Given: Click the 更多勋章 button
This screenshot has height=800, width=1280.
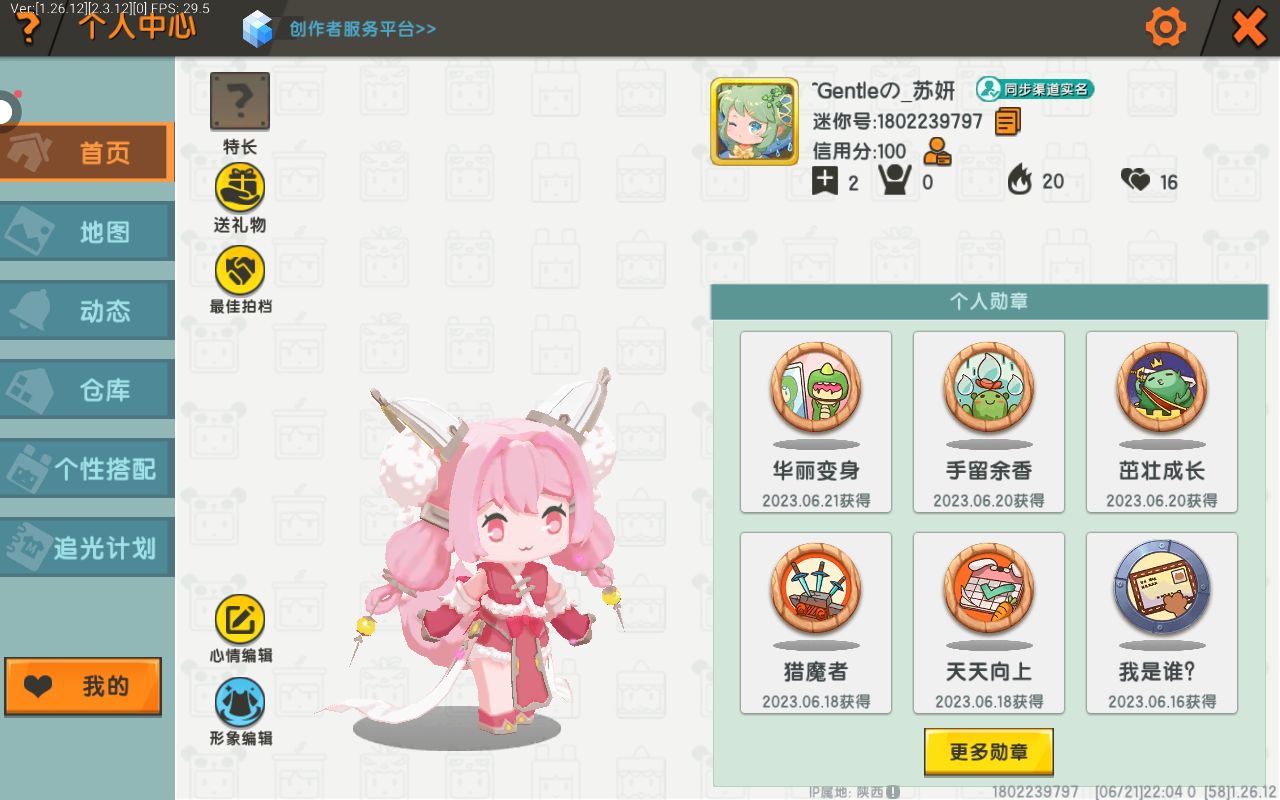Looking at the screenshot, I should [988, 752].
